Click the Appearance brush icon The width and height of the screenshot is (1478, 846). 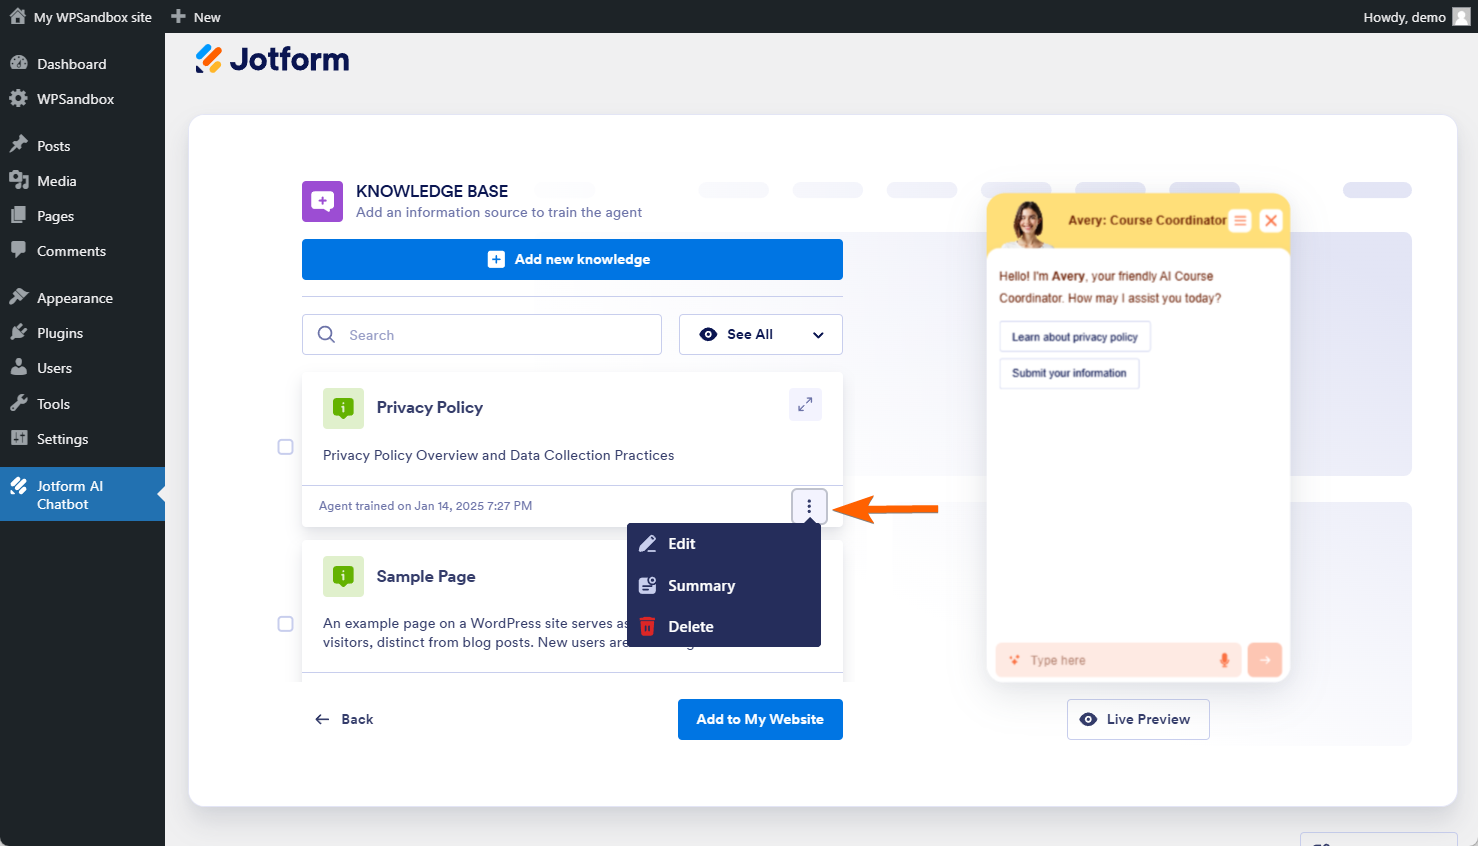pyautogui.click(x=19, y=297)
